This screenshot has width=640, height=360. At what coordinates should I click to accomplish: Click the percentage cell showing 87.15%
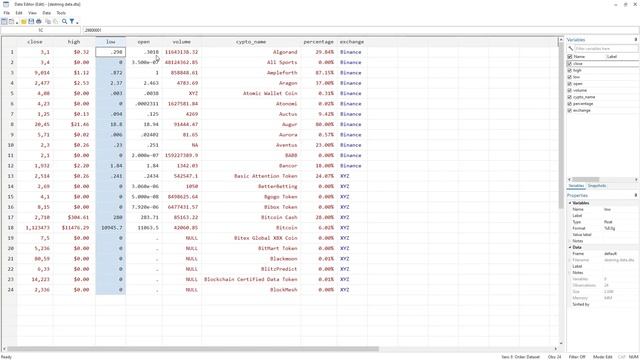click(318, 73)
